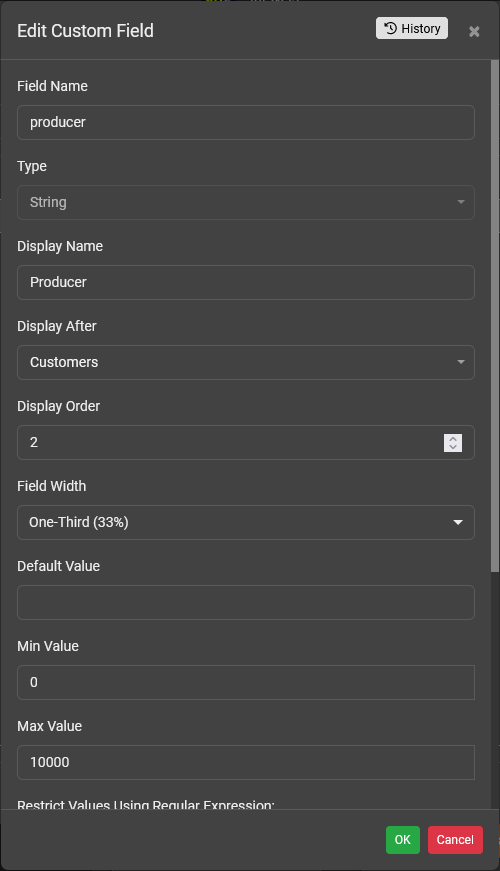The image size is (500, 871).
Task: Open the History text label
Action: (x=421, y=28)
